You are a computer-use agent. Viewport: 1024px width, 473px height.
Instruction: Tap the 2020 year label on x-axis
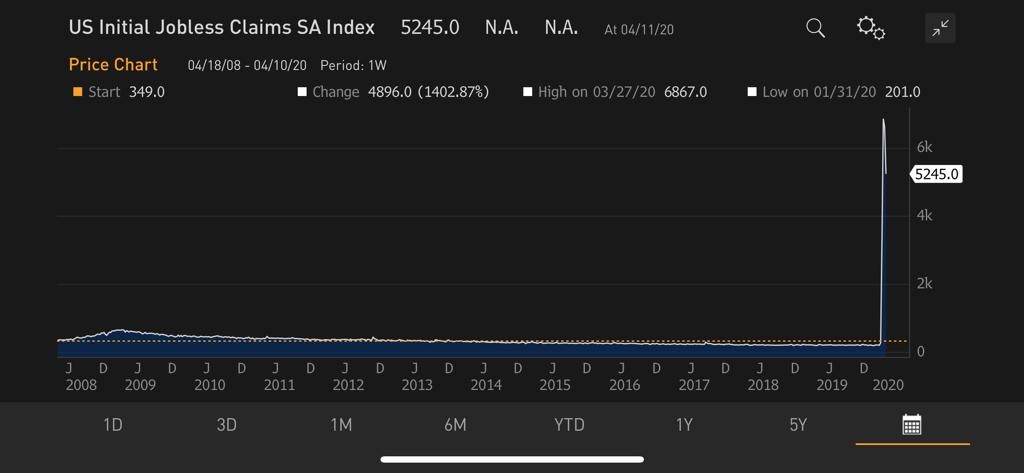(887, 385)
